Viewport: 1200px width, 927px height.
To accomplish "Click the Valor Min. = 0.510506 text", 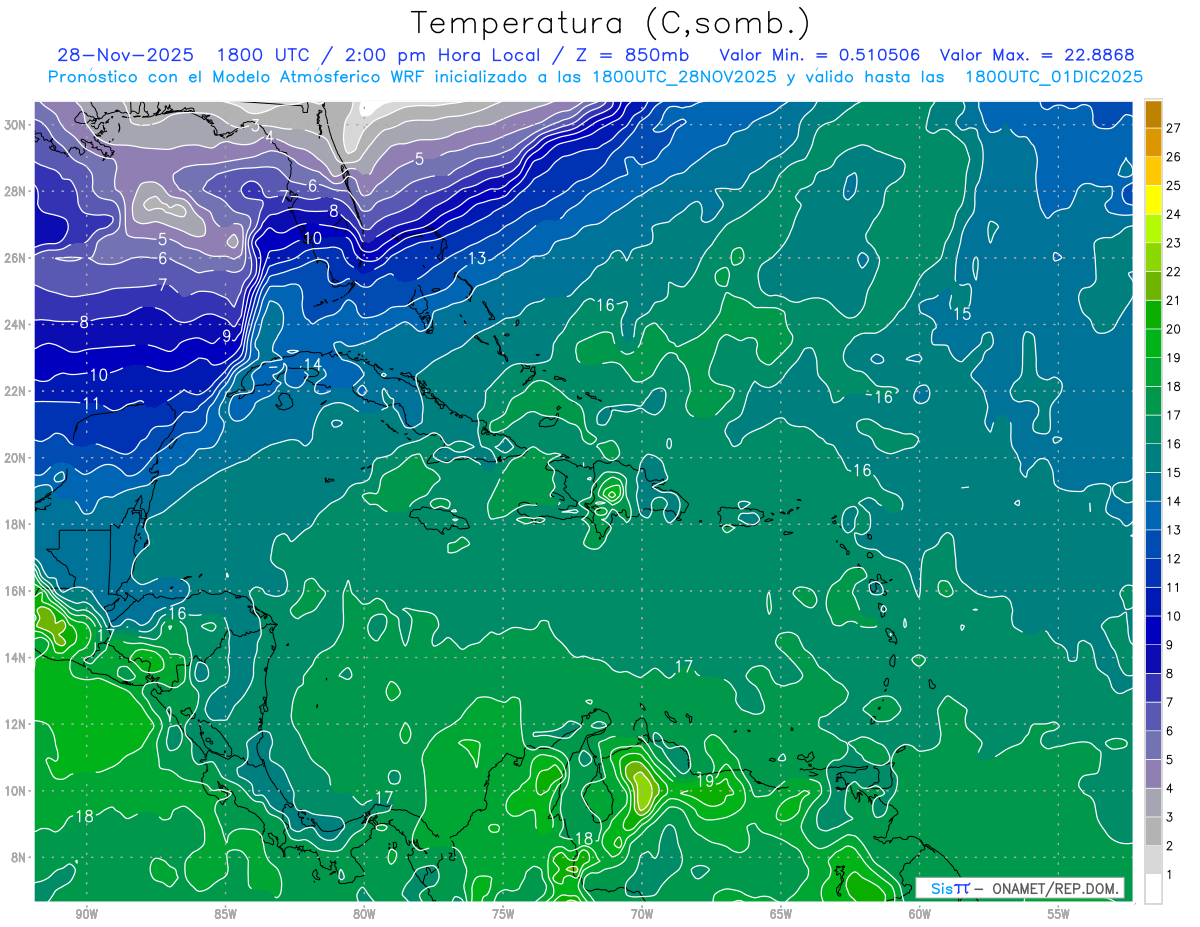I will 820,55.
